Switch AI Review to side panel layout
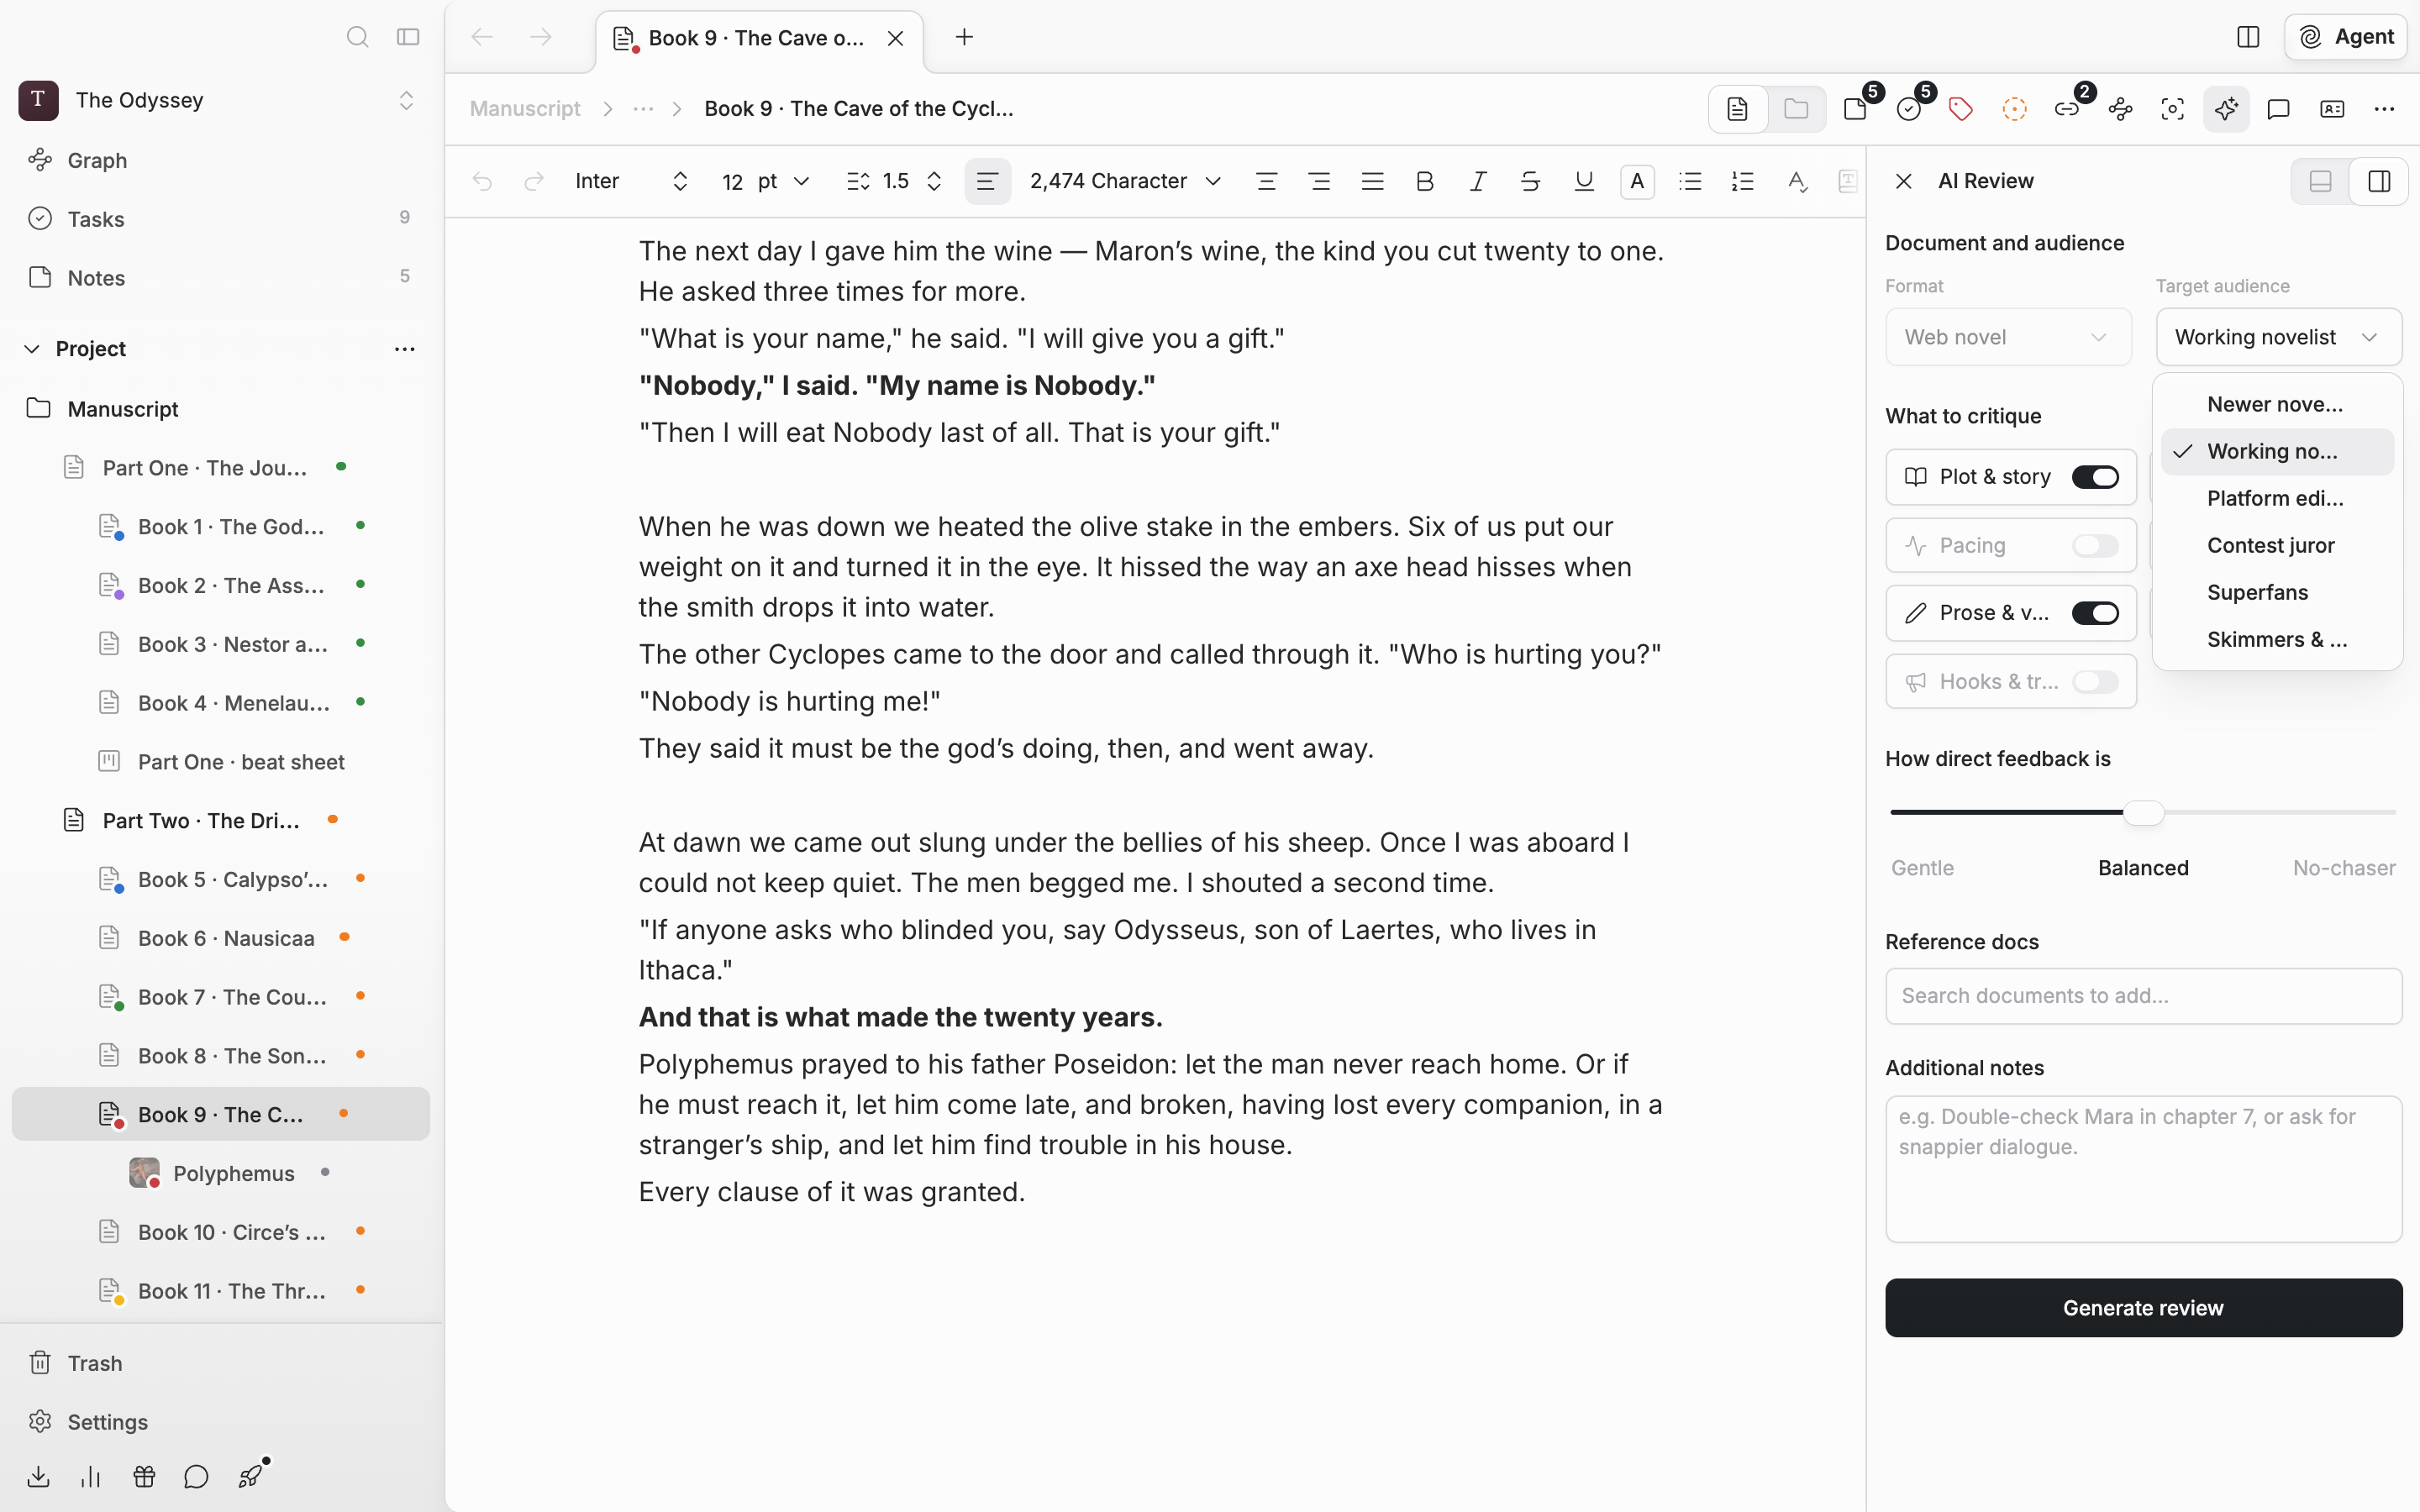This screenshot has height=1512, width=2420. click(2379, 181)
